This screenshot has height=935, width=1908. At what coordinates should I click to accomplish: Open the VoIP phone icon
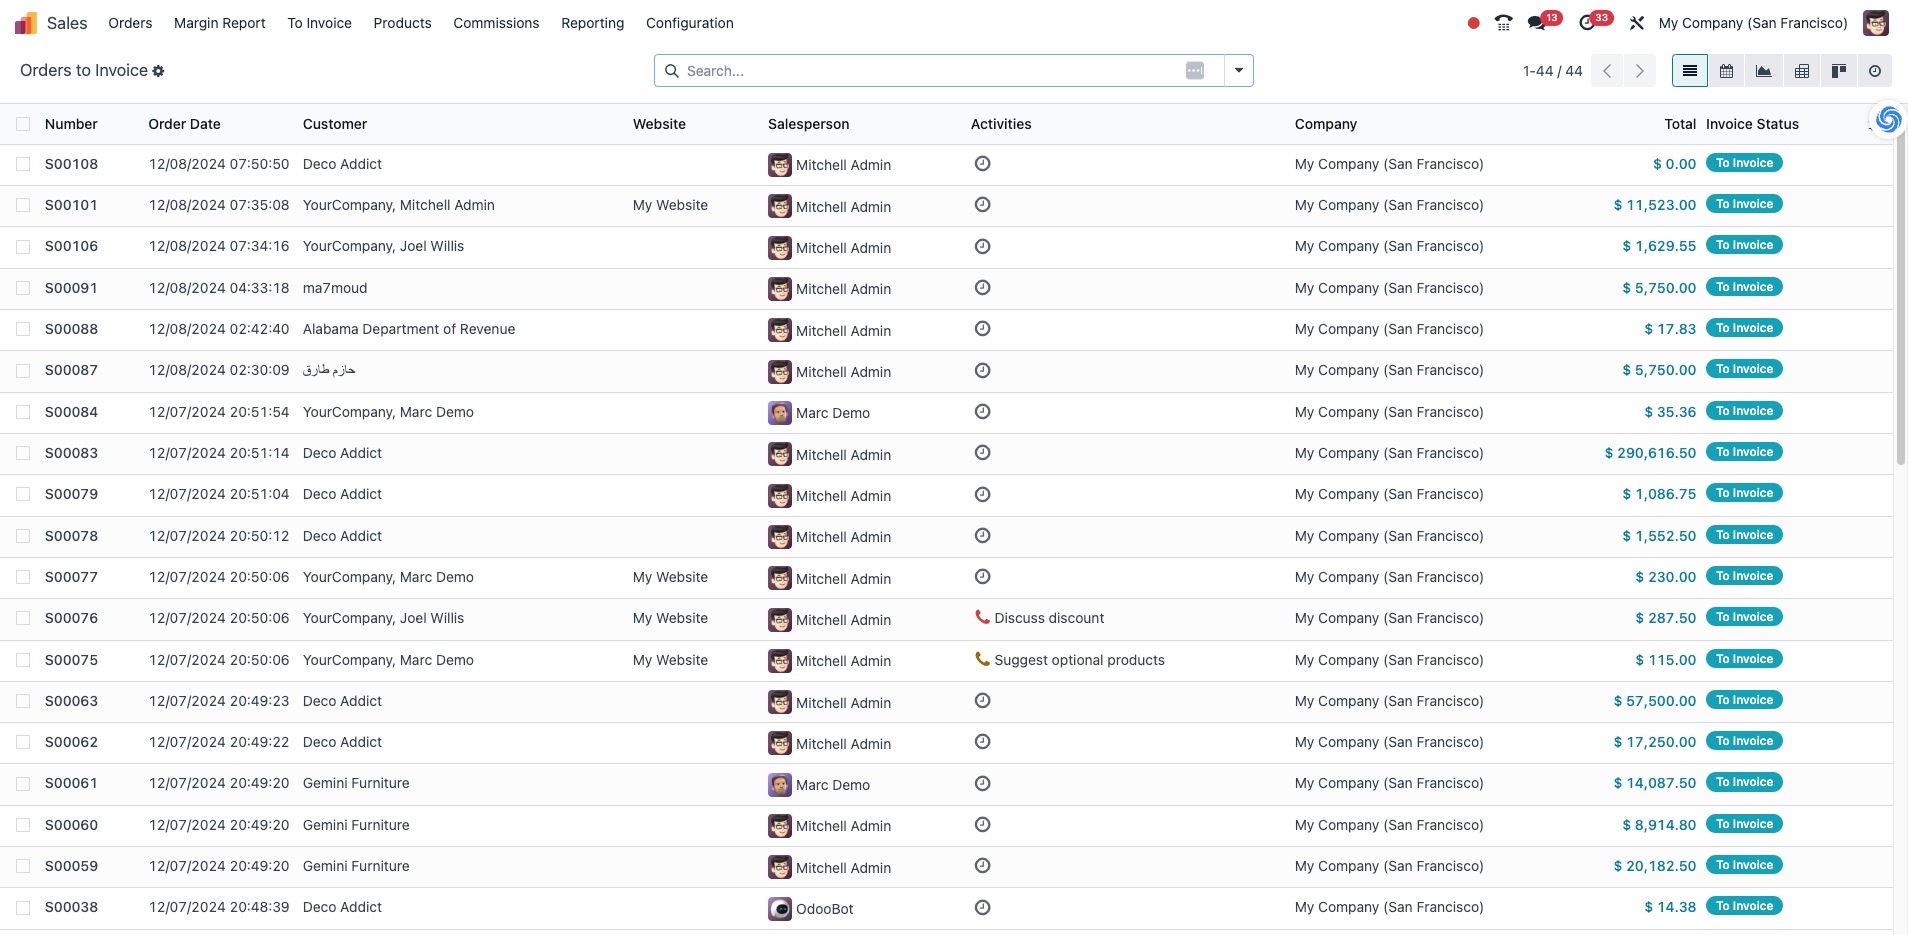[x=1503, y=23]
